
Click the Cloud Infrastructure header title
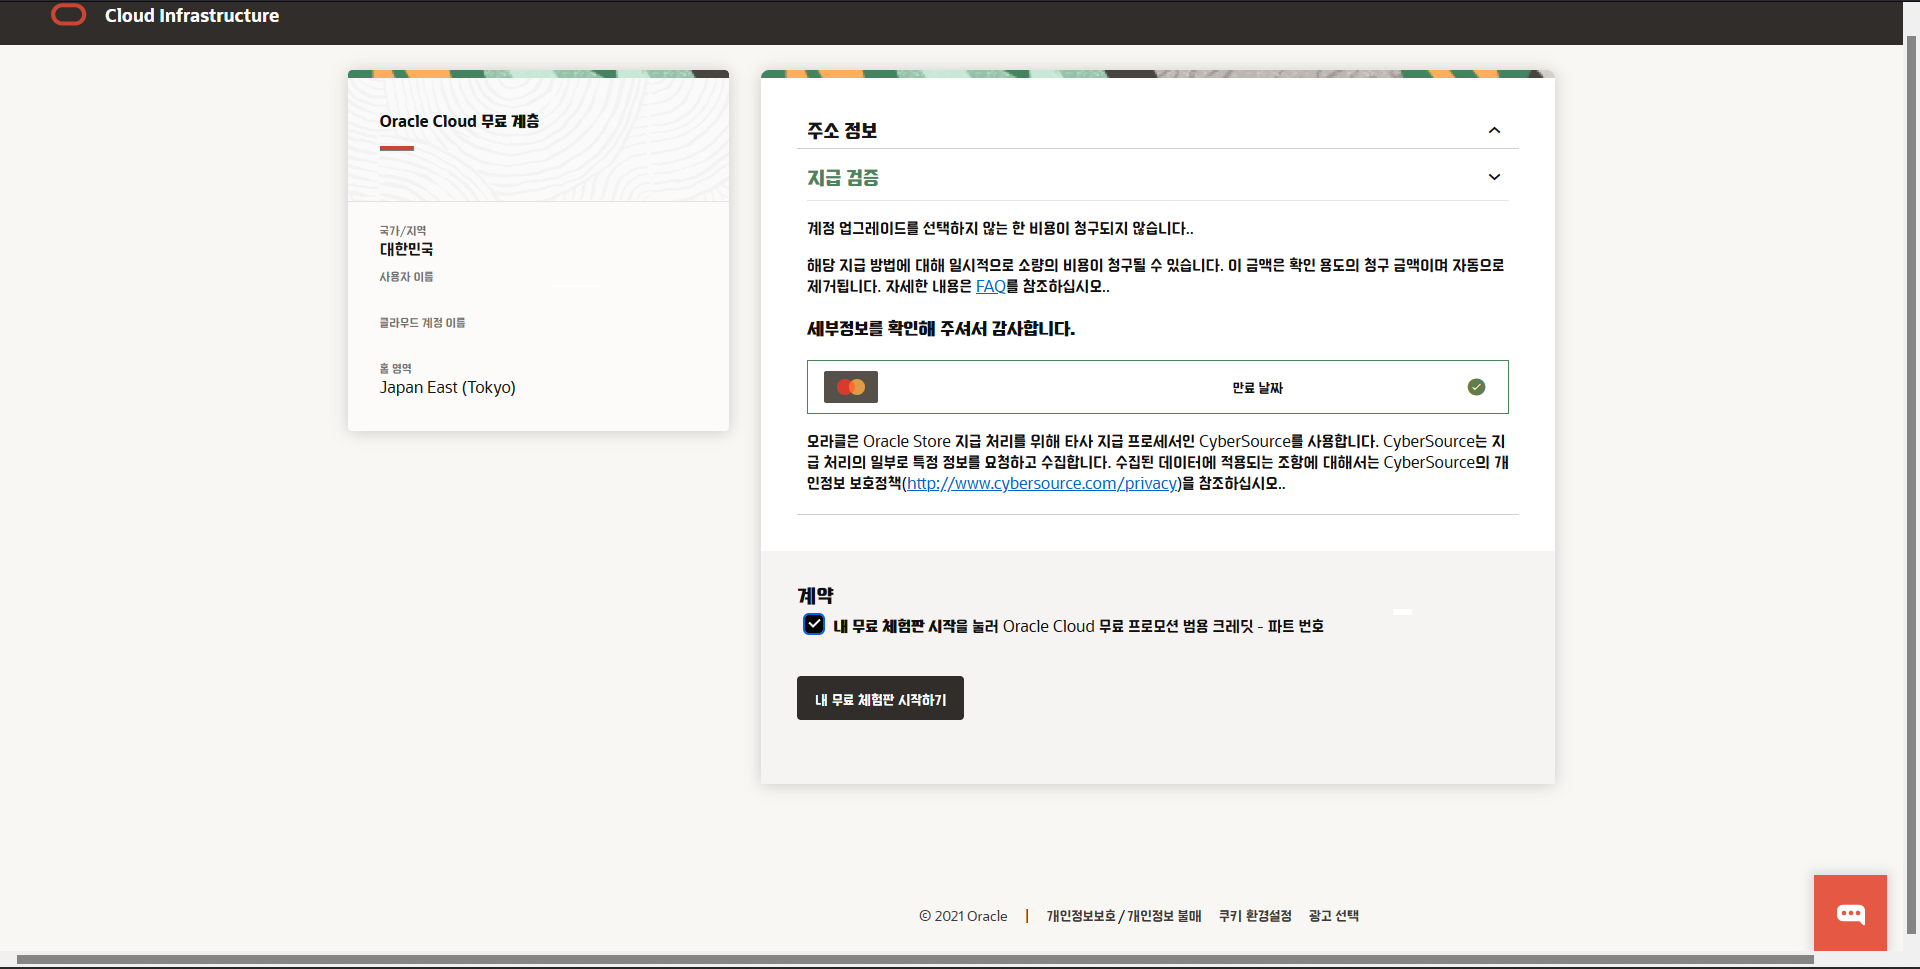click(192, 16)
